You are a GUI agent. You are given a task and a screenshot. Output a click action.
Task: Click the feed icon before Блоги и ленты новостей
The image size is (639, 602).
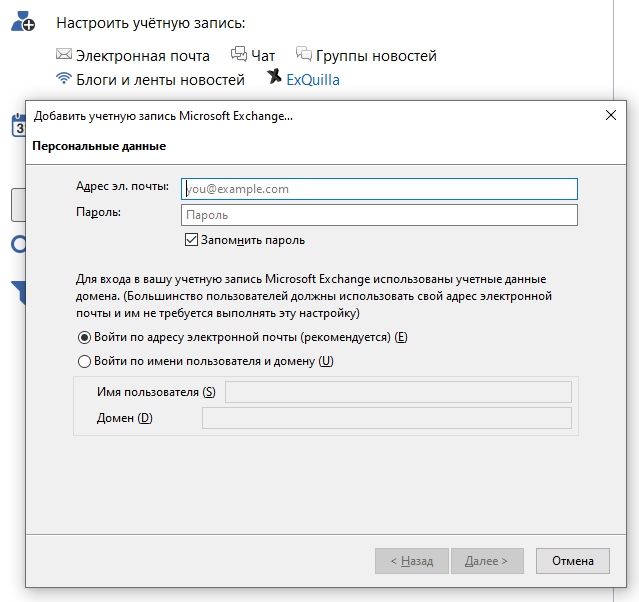pyautogui.click(x=64, y=78)
